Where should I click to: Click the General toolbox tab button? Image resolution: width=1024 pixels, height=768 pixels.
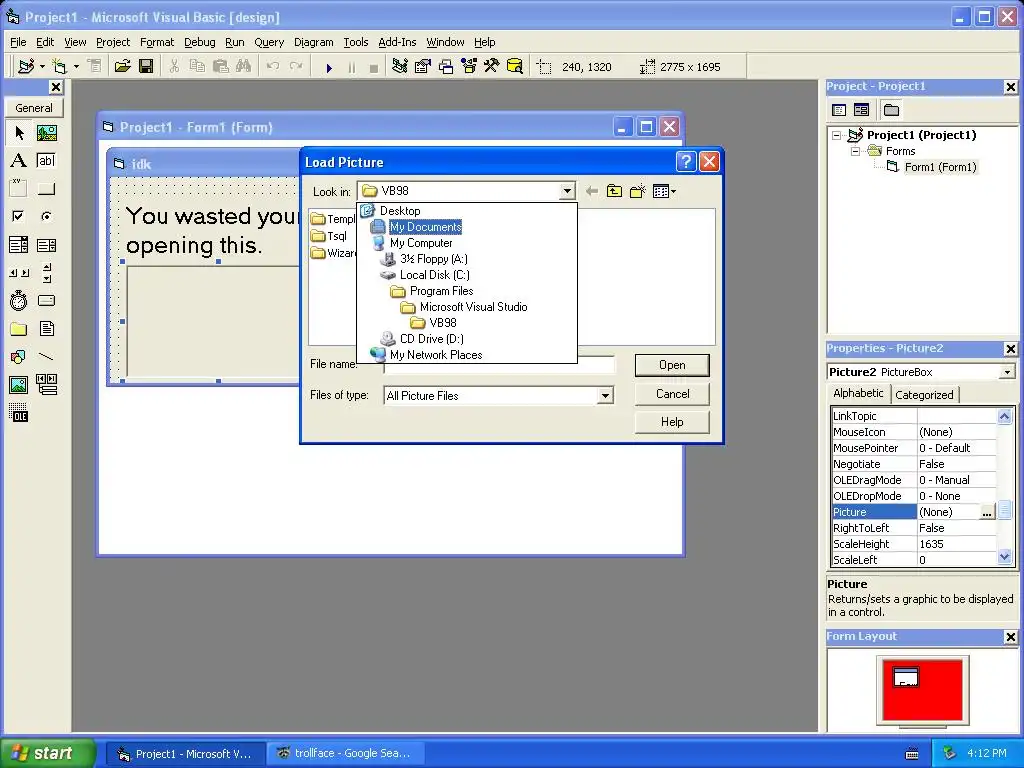(34, 108)
